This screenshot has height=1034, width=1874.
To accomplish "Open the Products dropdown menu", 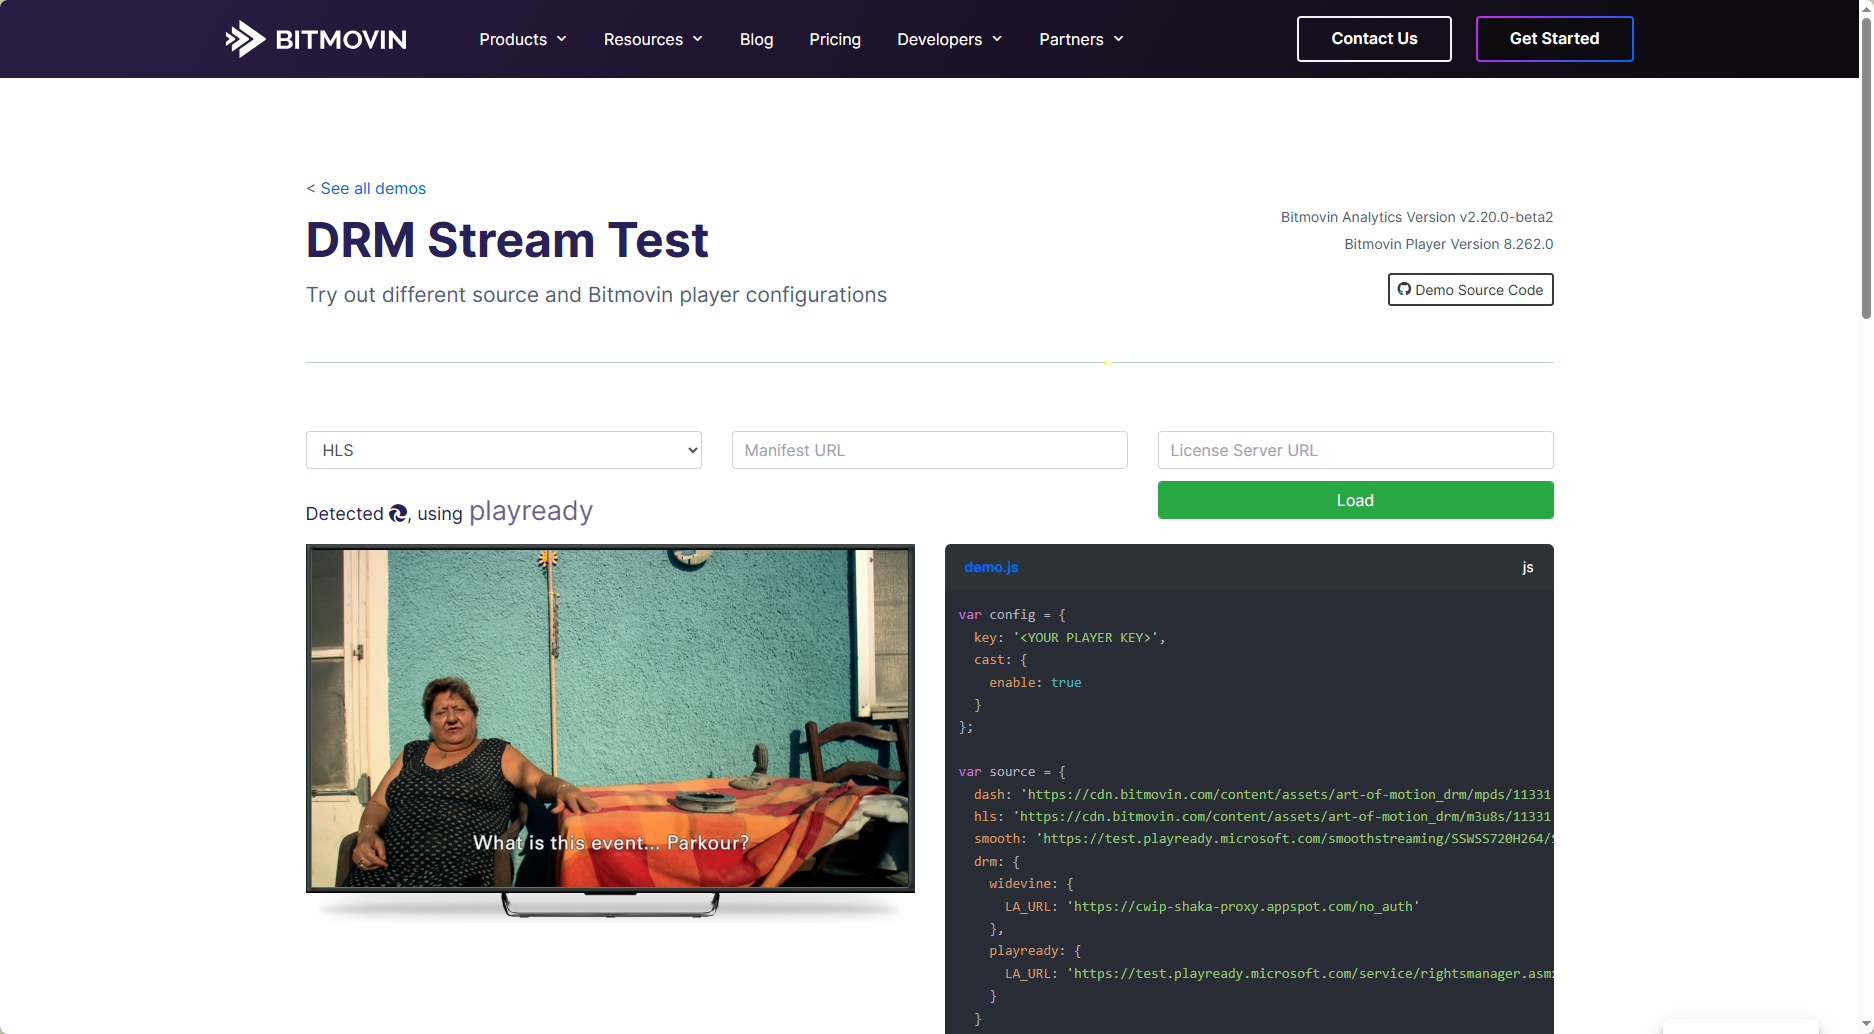I will point(523,39).
